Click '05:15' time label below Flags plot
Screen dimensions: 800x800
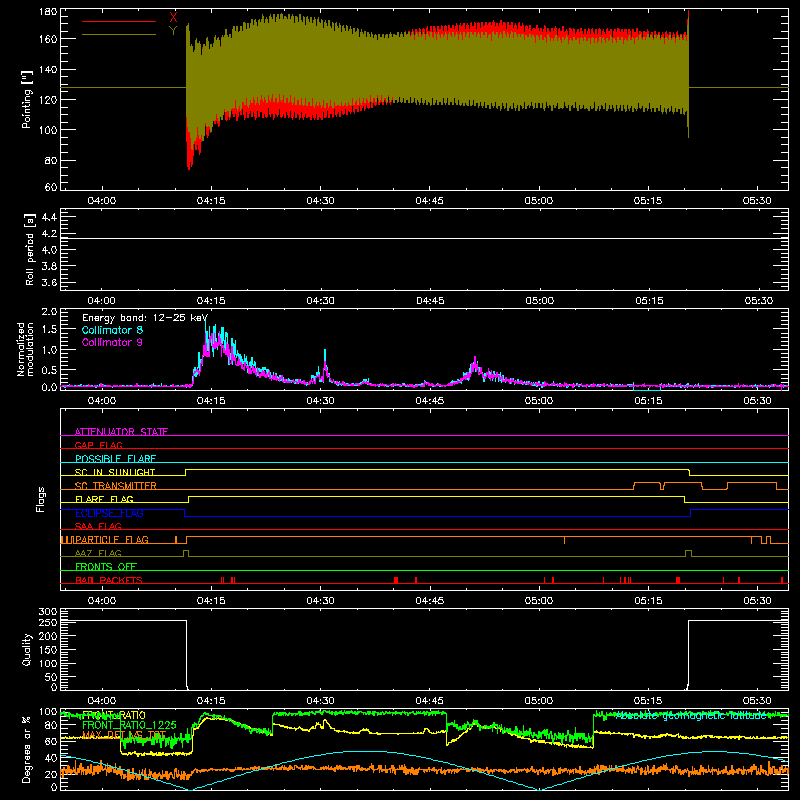coord(648,601)
